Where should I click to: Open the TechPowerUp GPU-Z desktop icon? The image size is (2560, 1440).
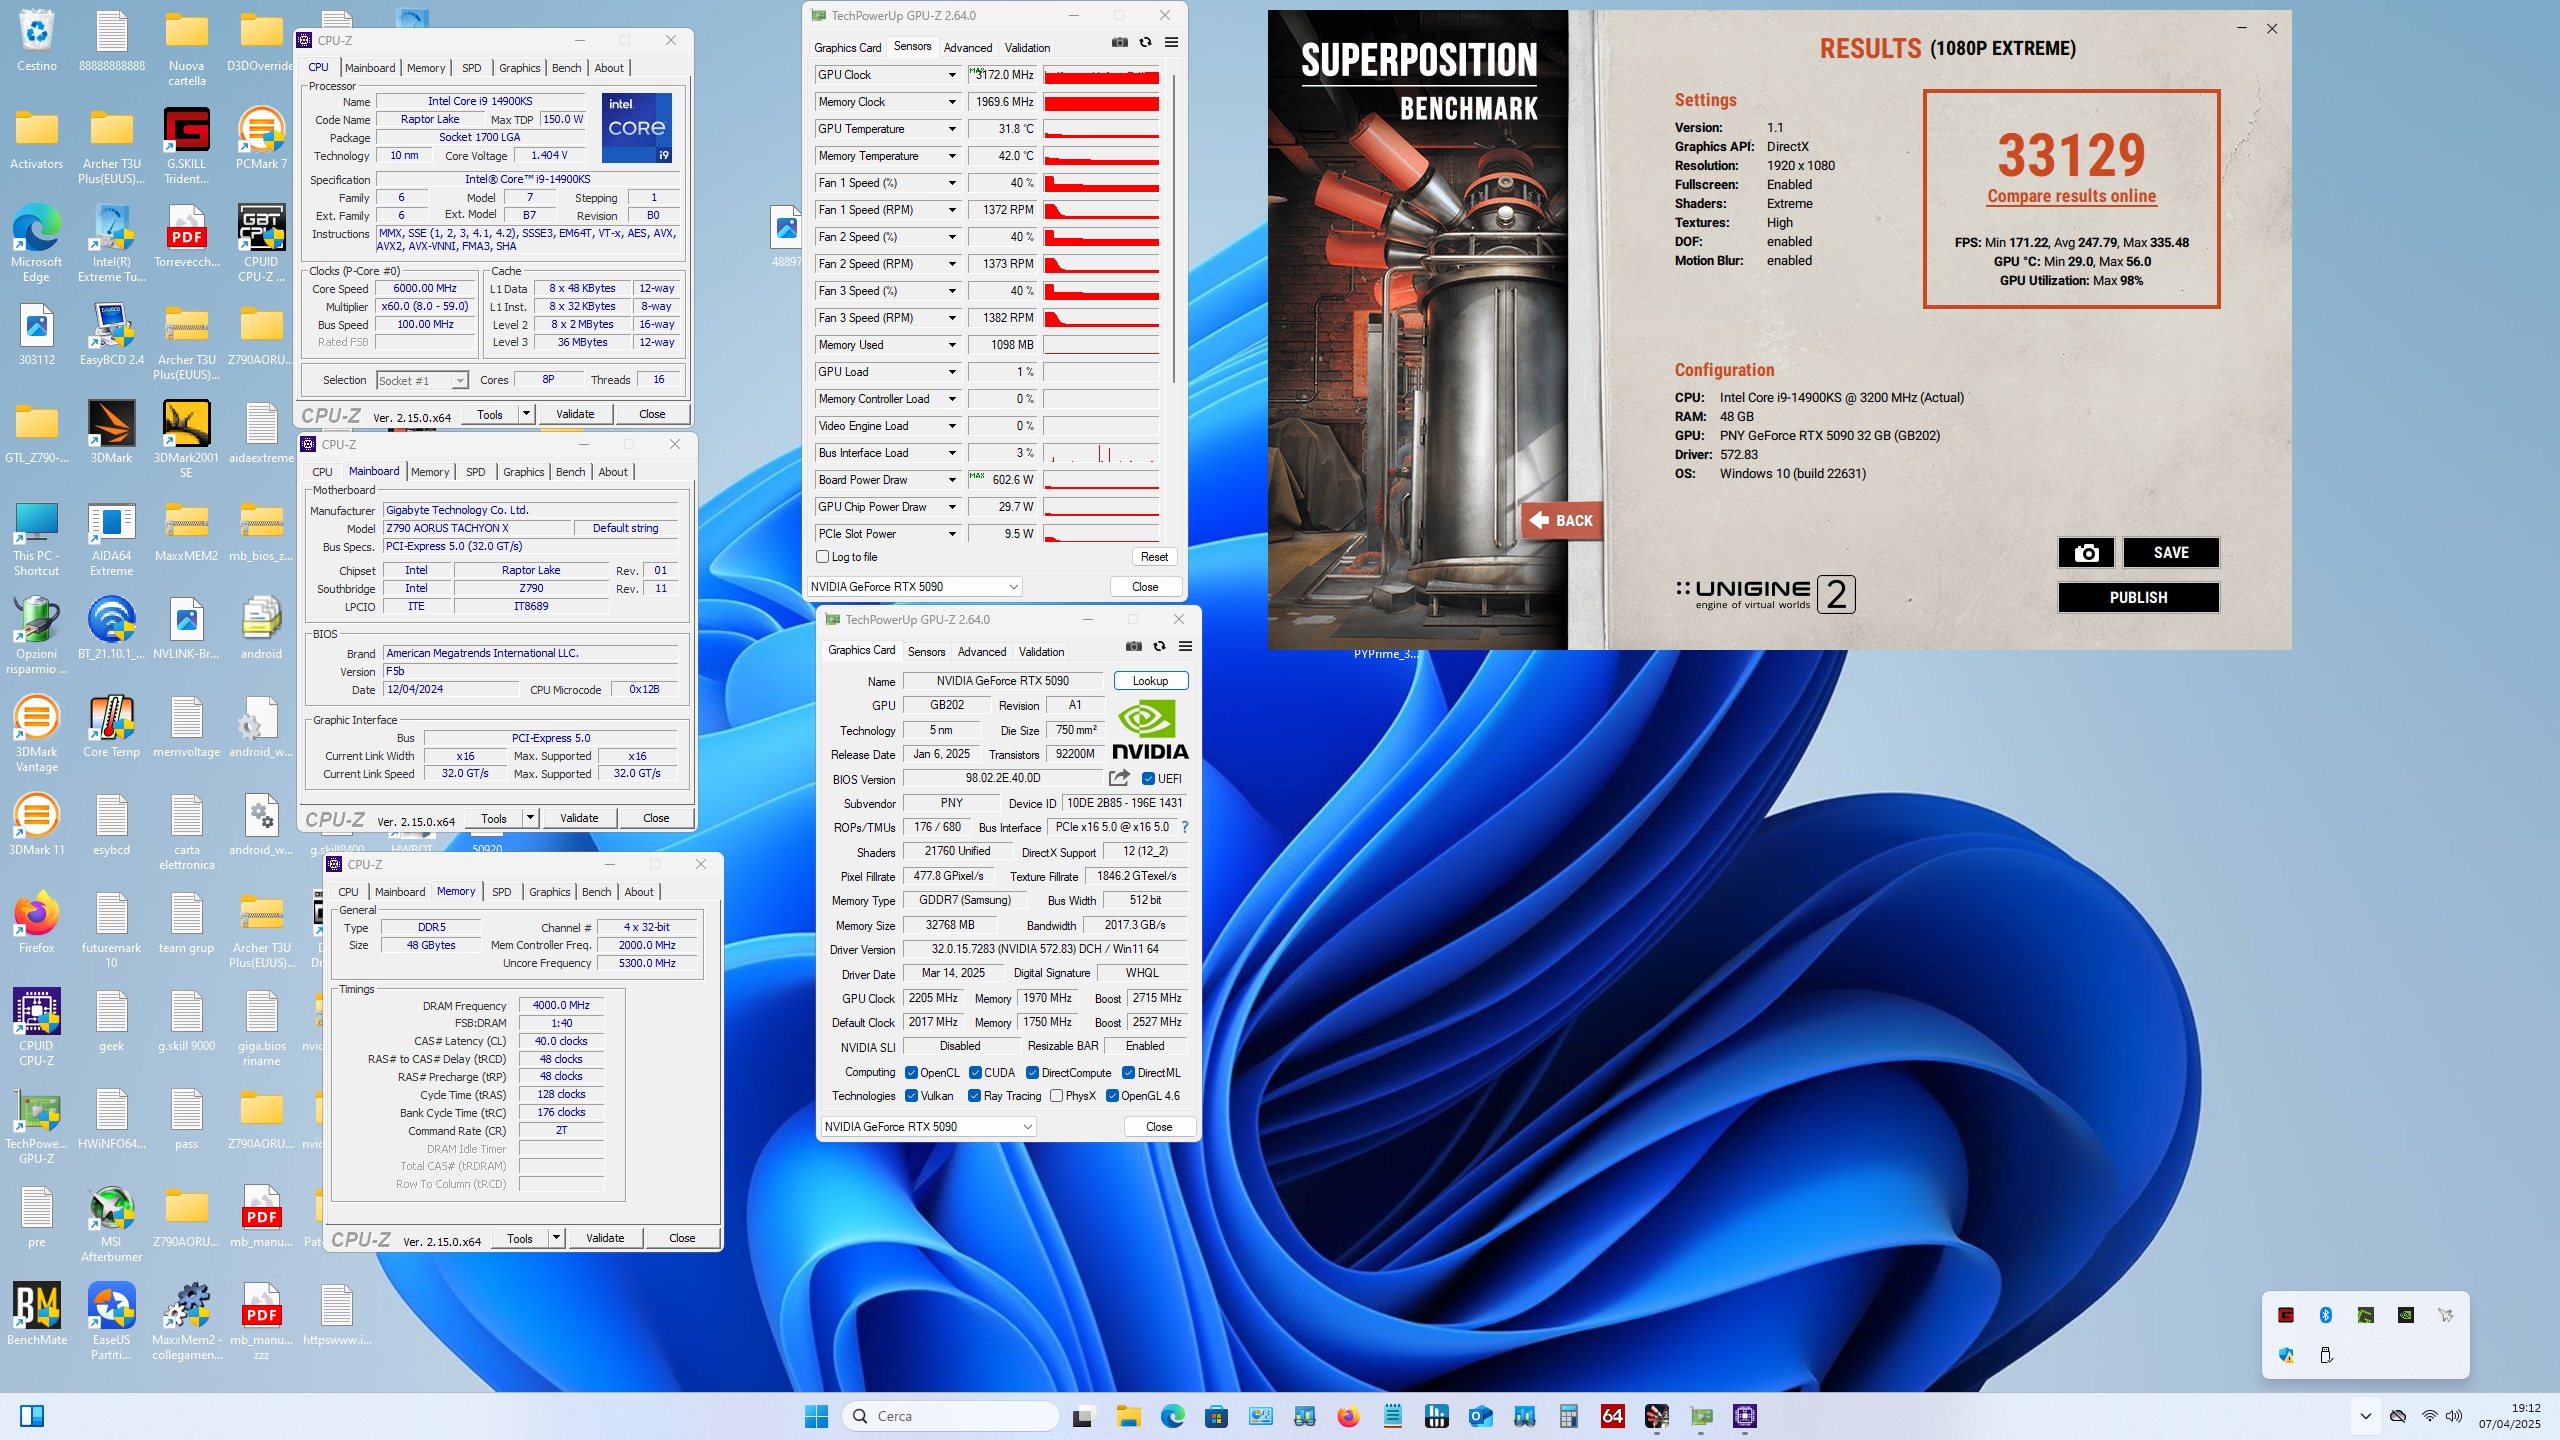(x=37, y=1126)
